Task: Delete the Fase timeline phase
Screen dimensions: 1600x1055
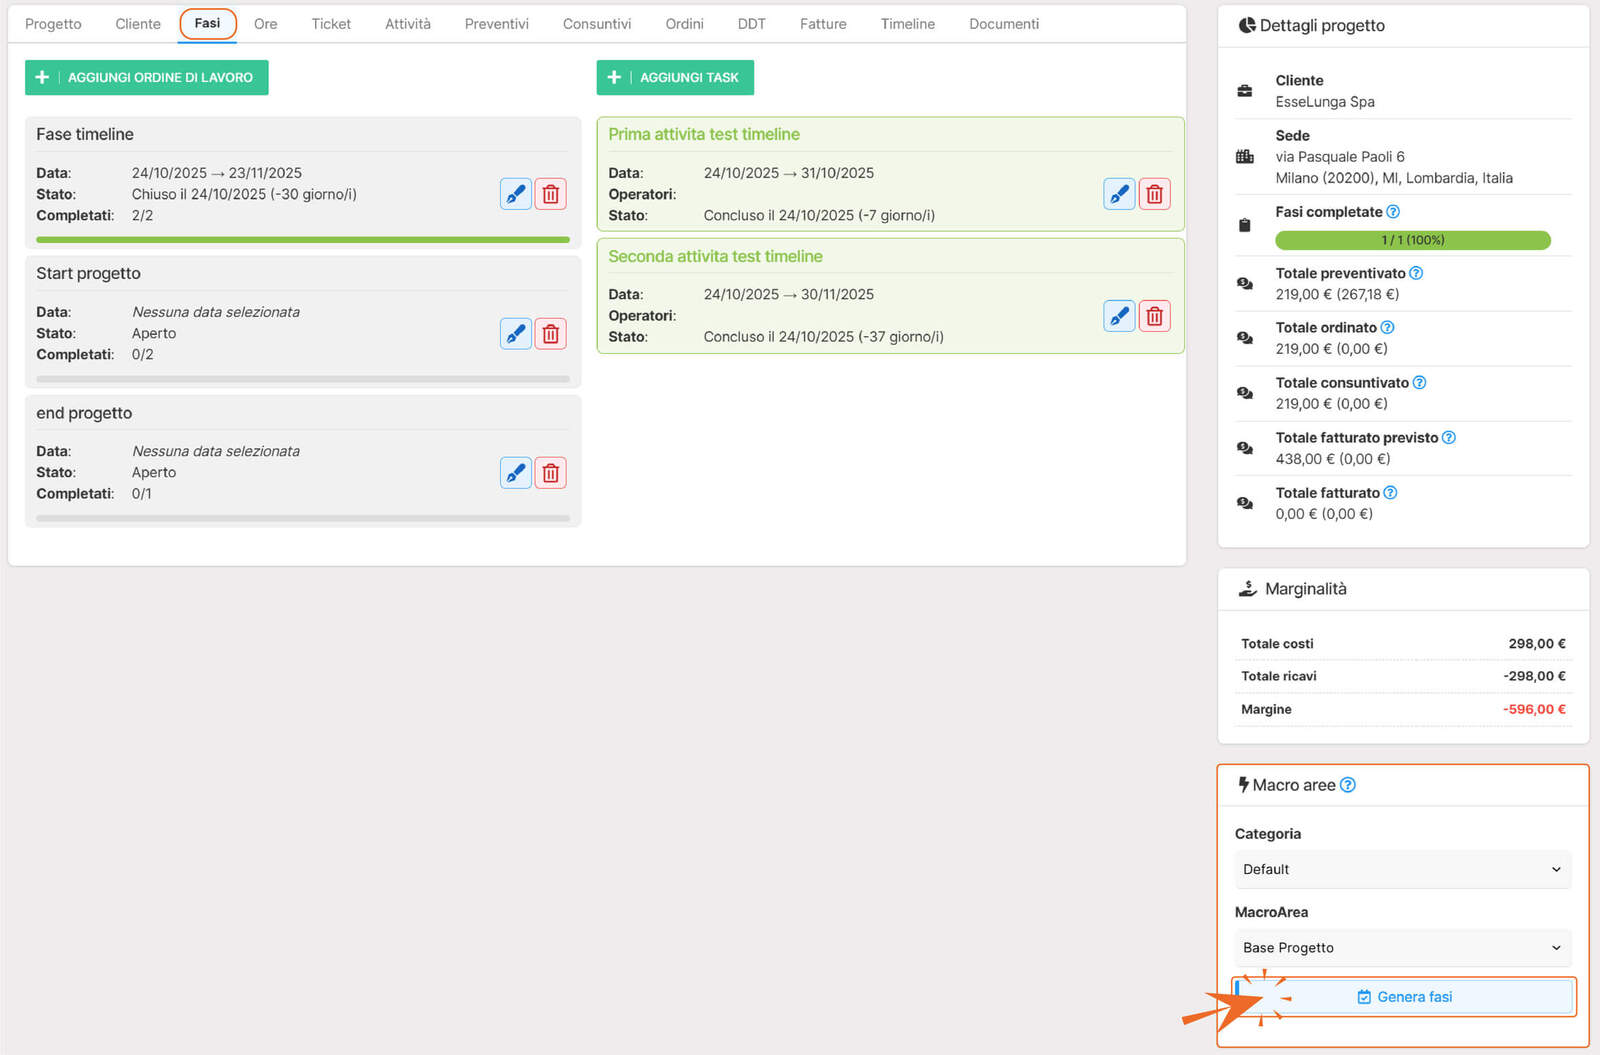Action: pos(551,194)
